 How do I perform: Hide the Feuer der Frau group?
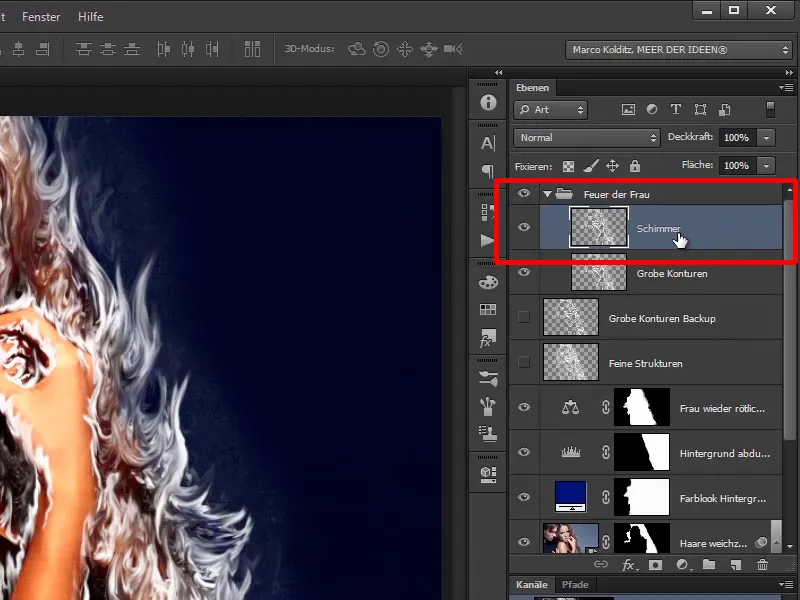(524, 193)
